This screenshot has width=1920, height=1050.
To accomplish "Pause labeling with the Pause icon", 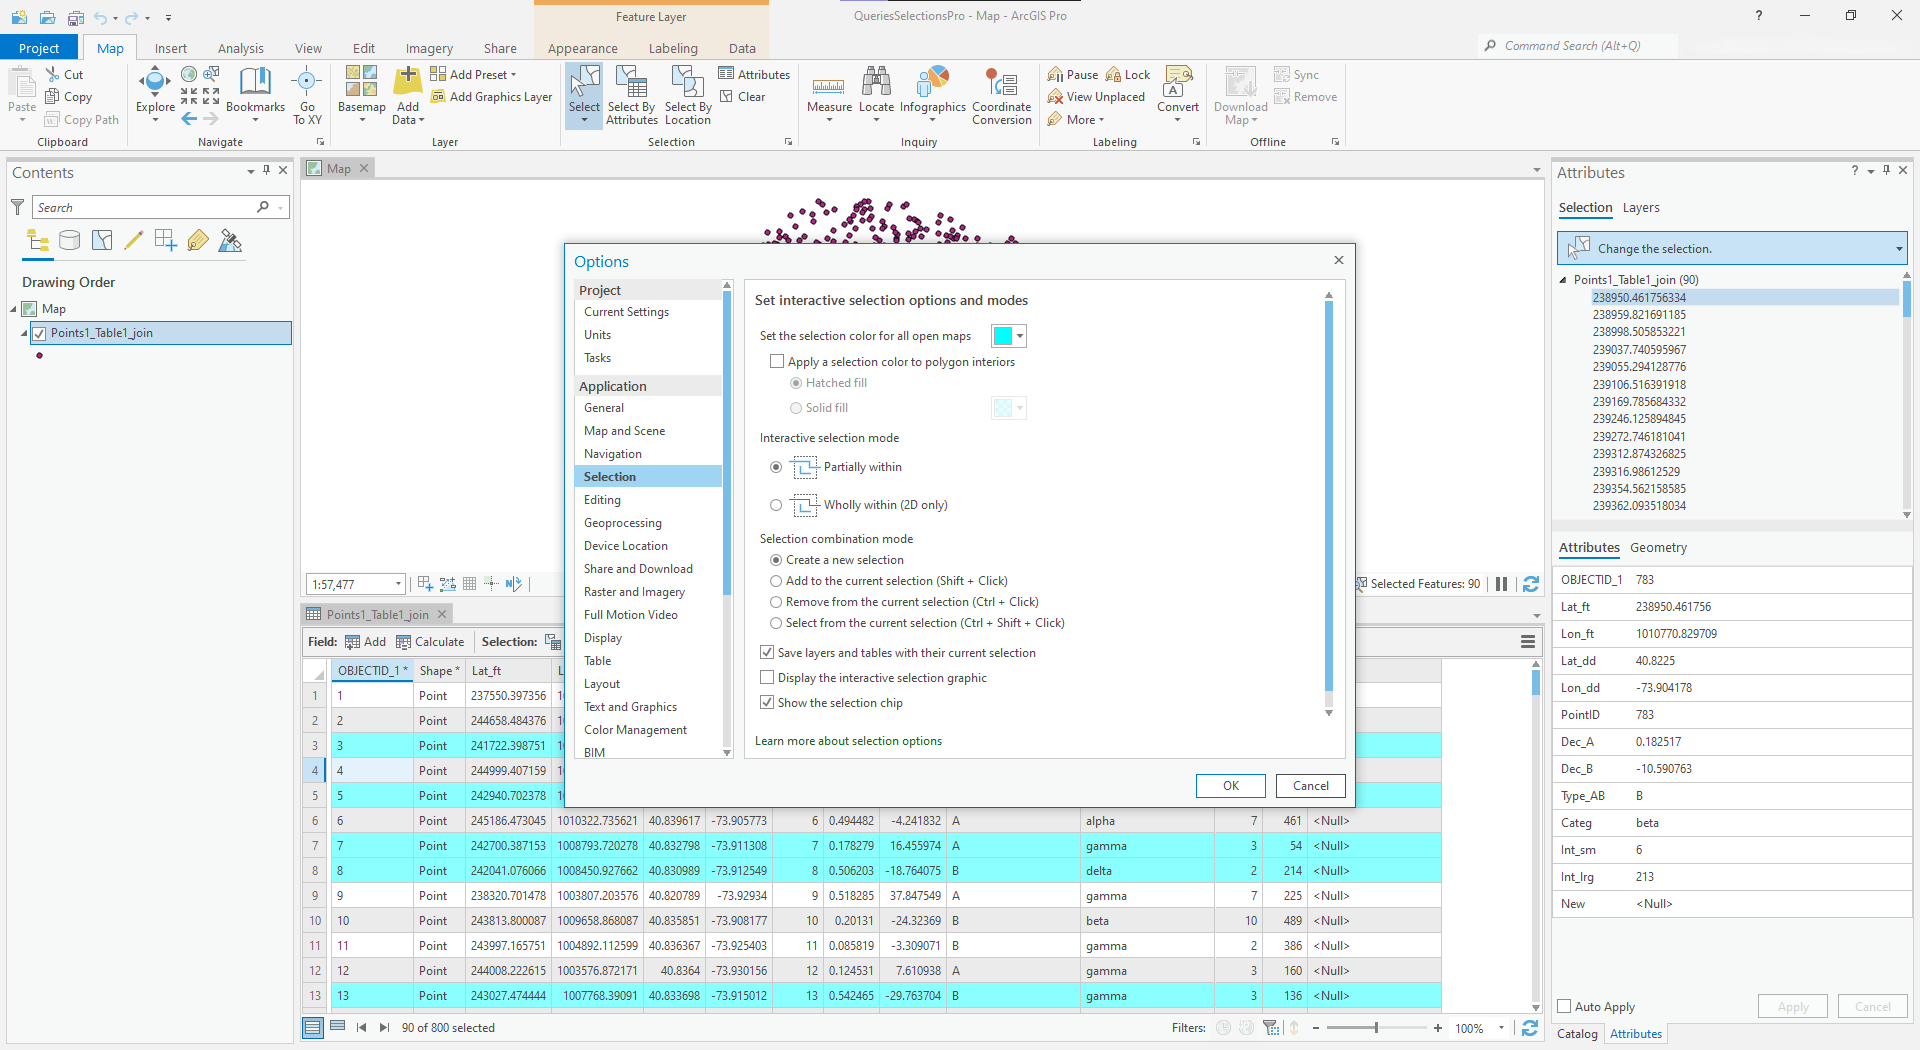I will pos(1055,75).
